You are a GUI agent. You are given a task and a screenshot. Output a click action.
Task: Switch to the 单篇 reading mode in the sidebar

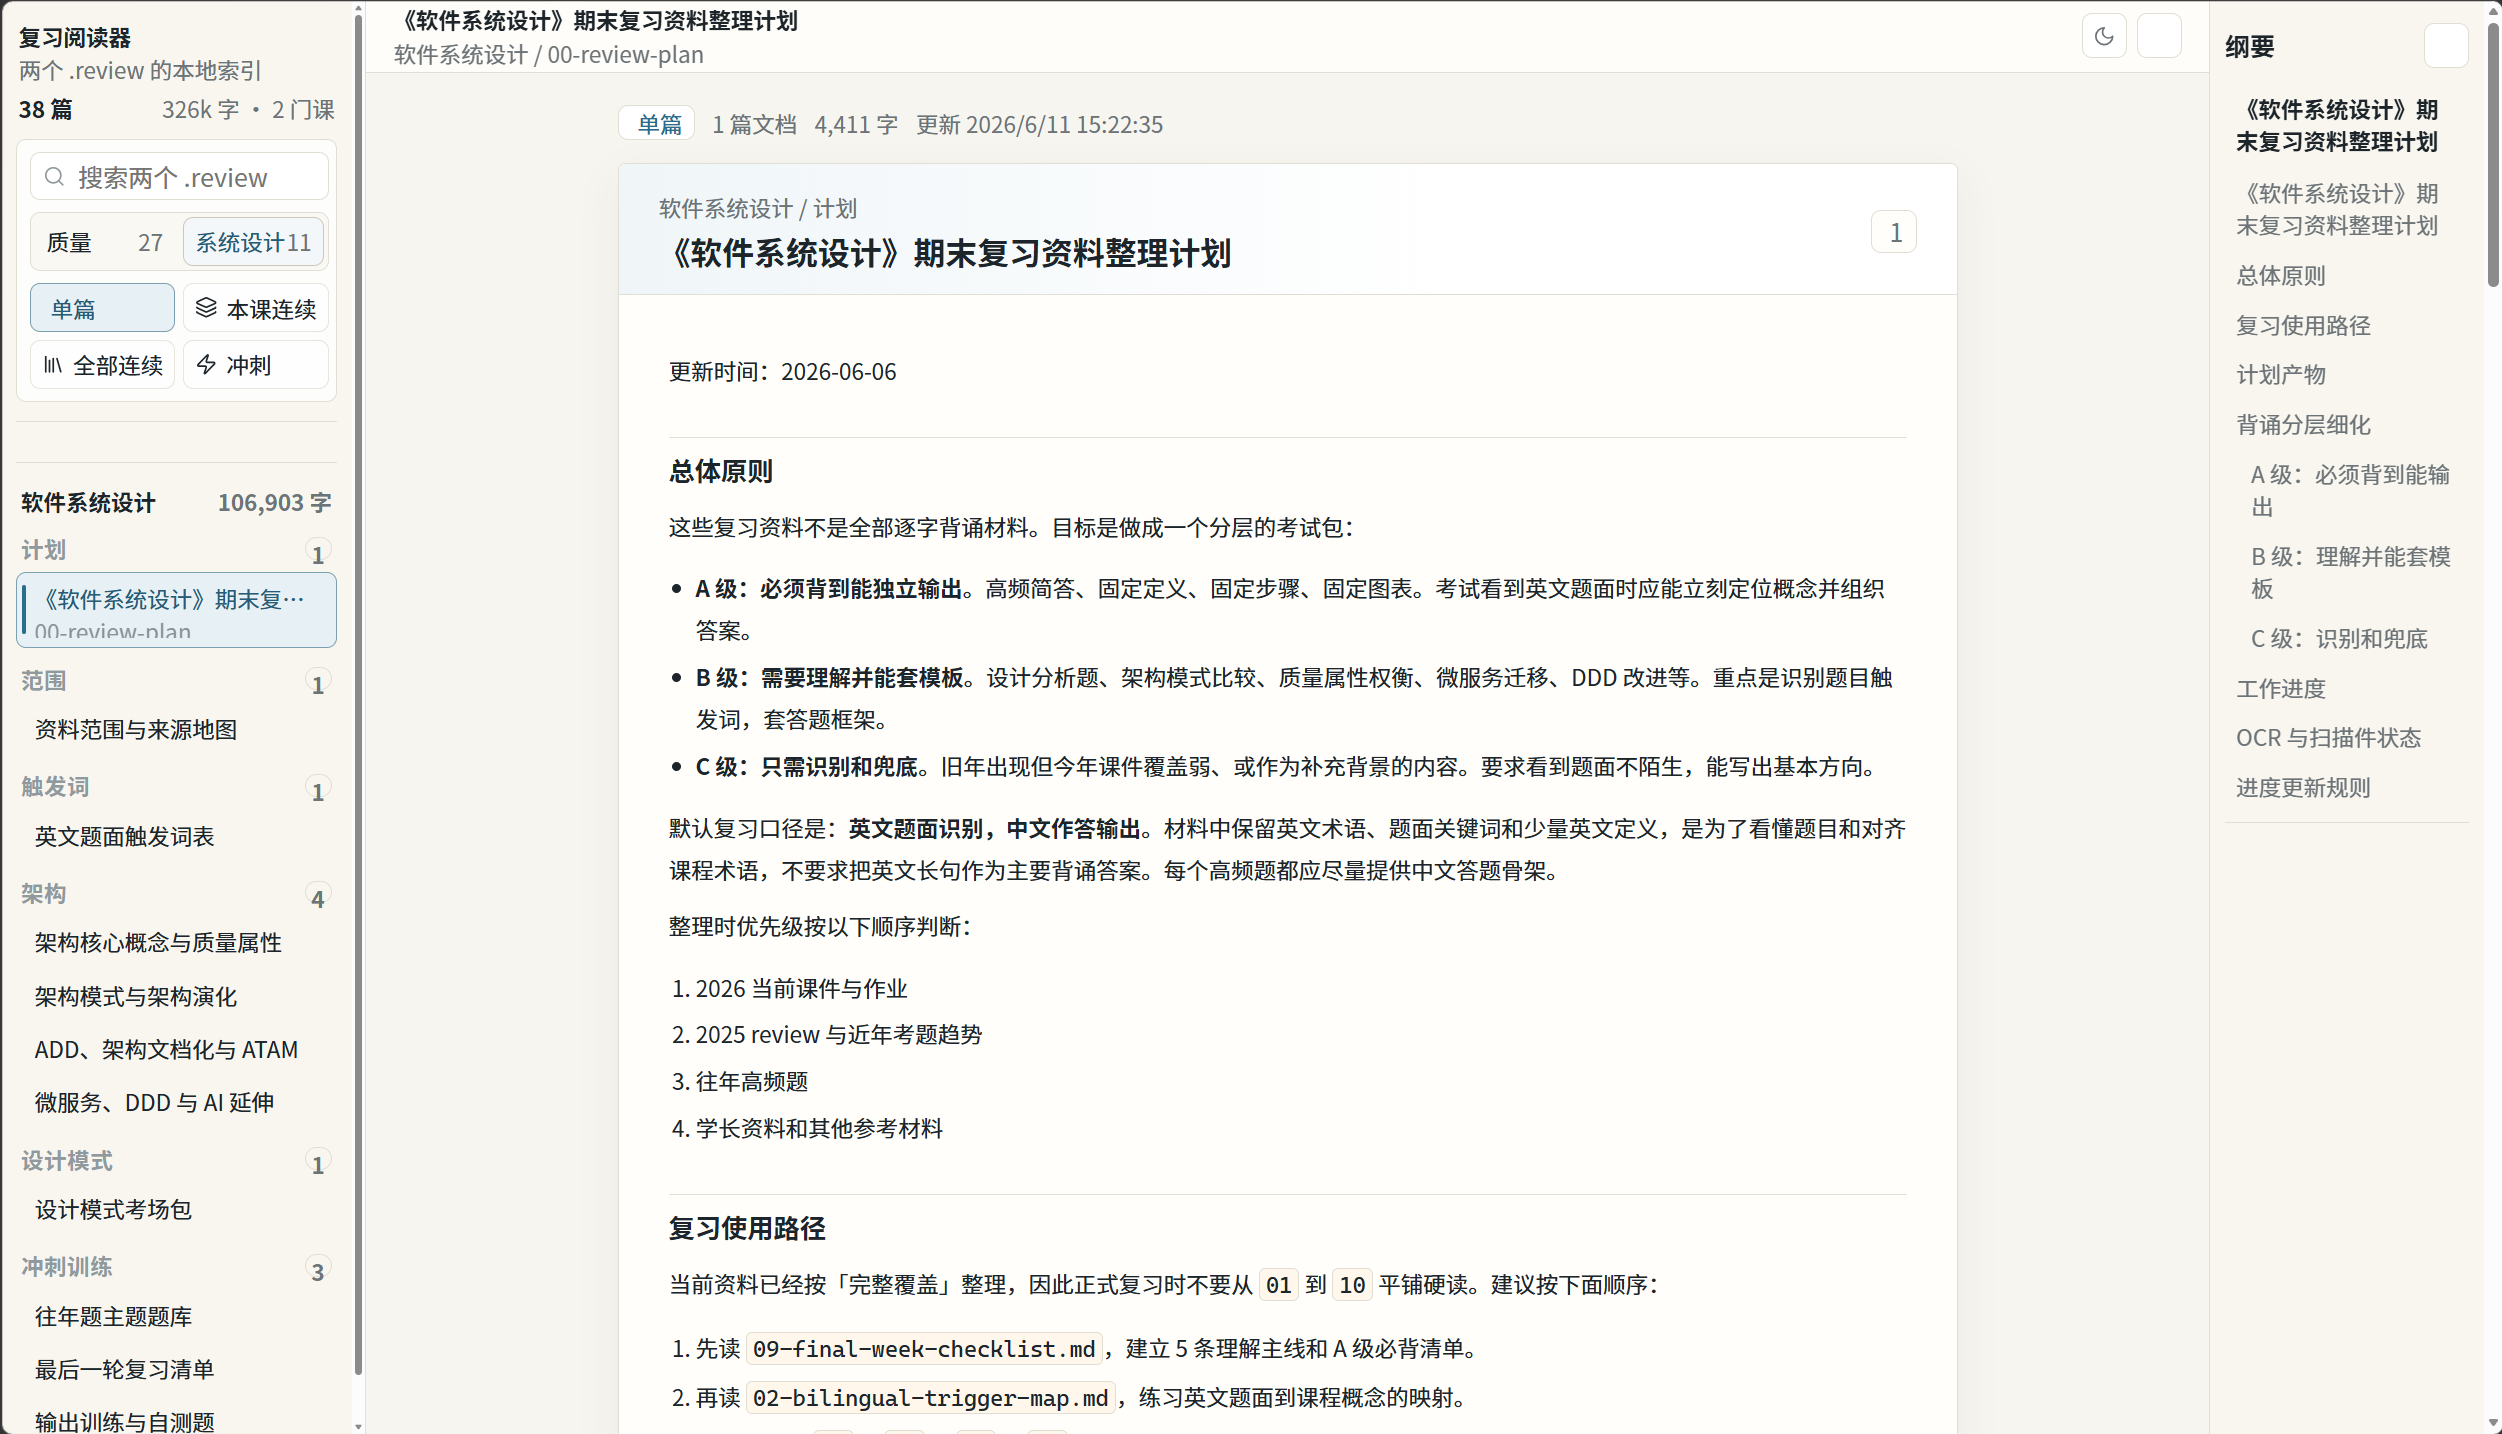click(x=102, y=308)
